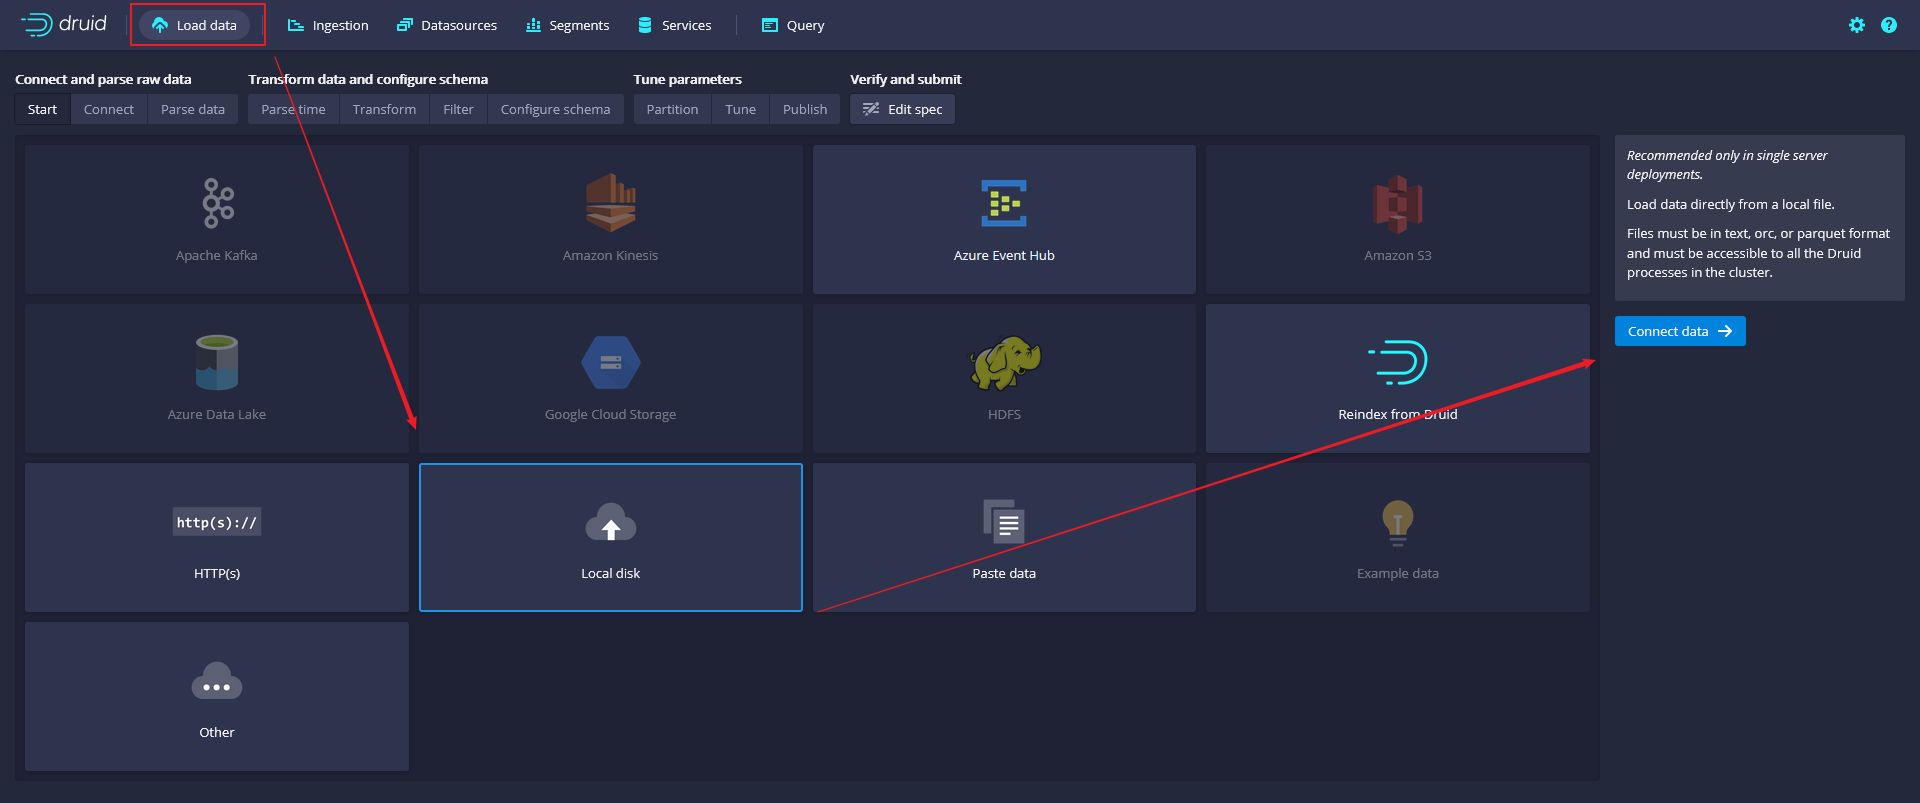
Task: Choose the Paste data document icon
Action: click(1004, 521)
